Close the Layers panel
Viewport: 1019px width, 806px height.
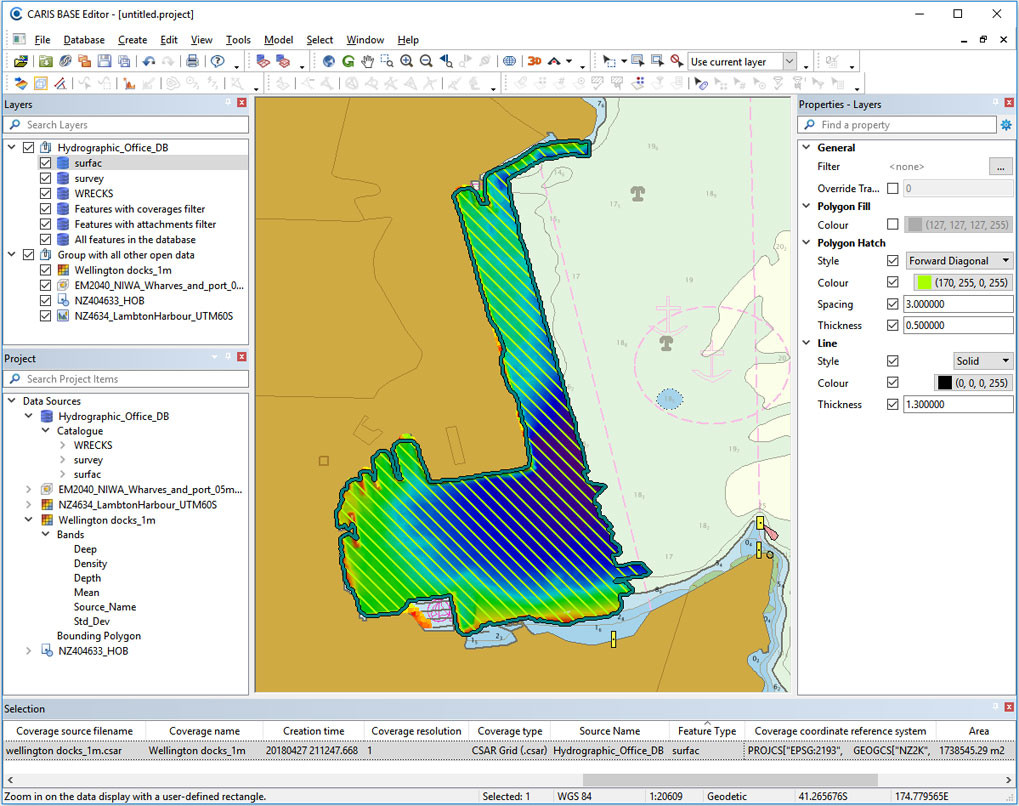tap(242, 103)
